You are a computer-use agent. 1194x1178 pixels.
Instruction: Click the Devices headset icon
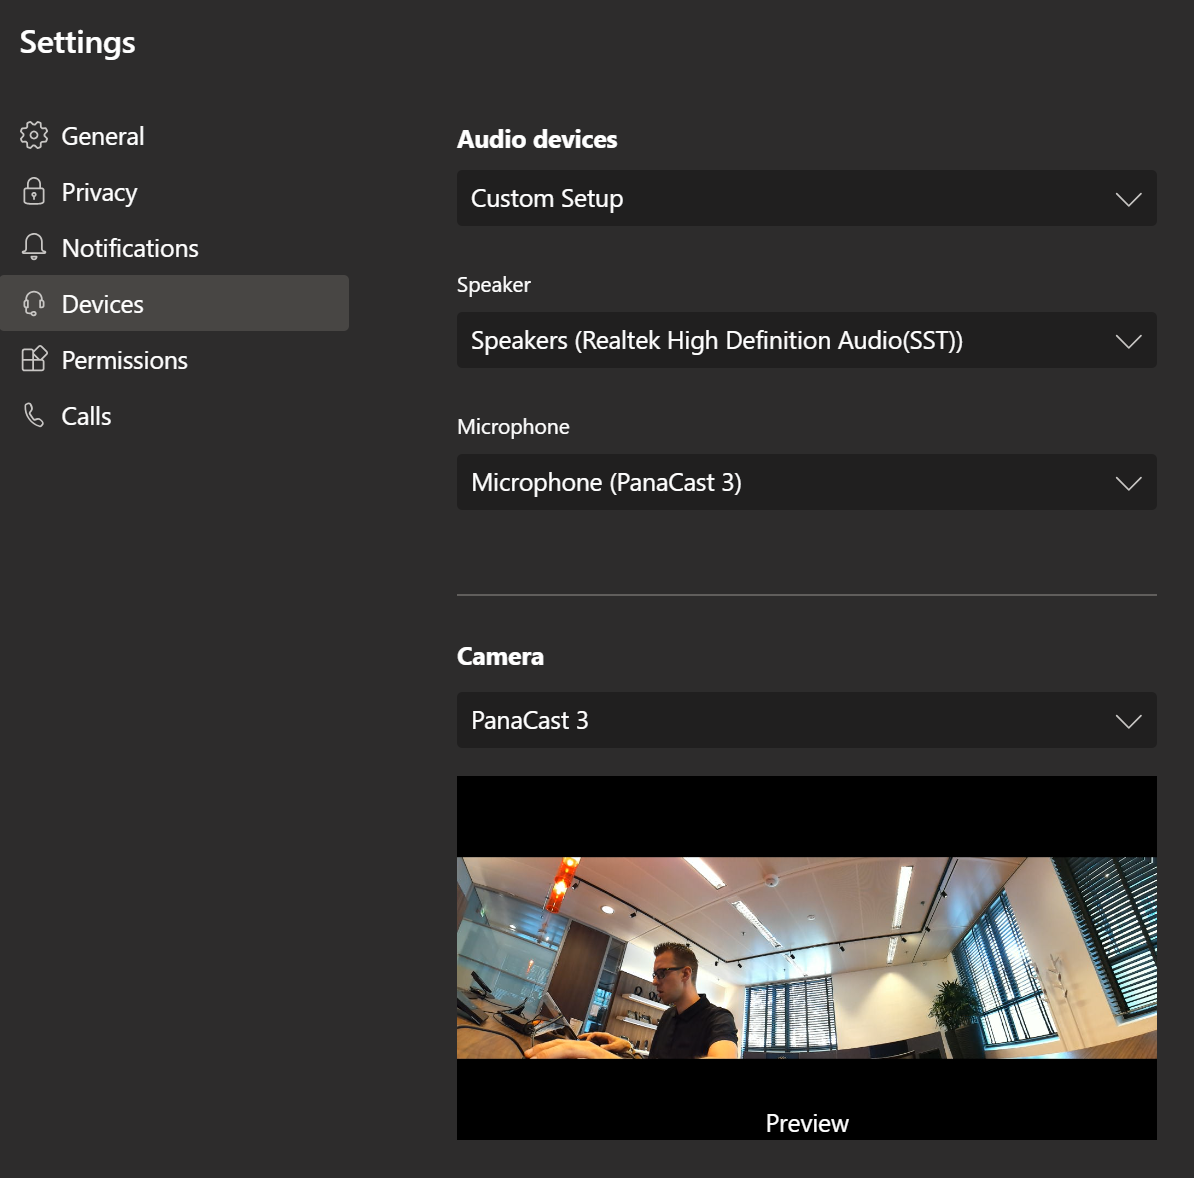click(34, 304)
